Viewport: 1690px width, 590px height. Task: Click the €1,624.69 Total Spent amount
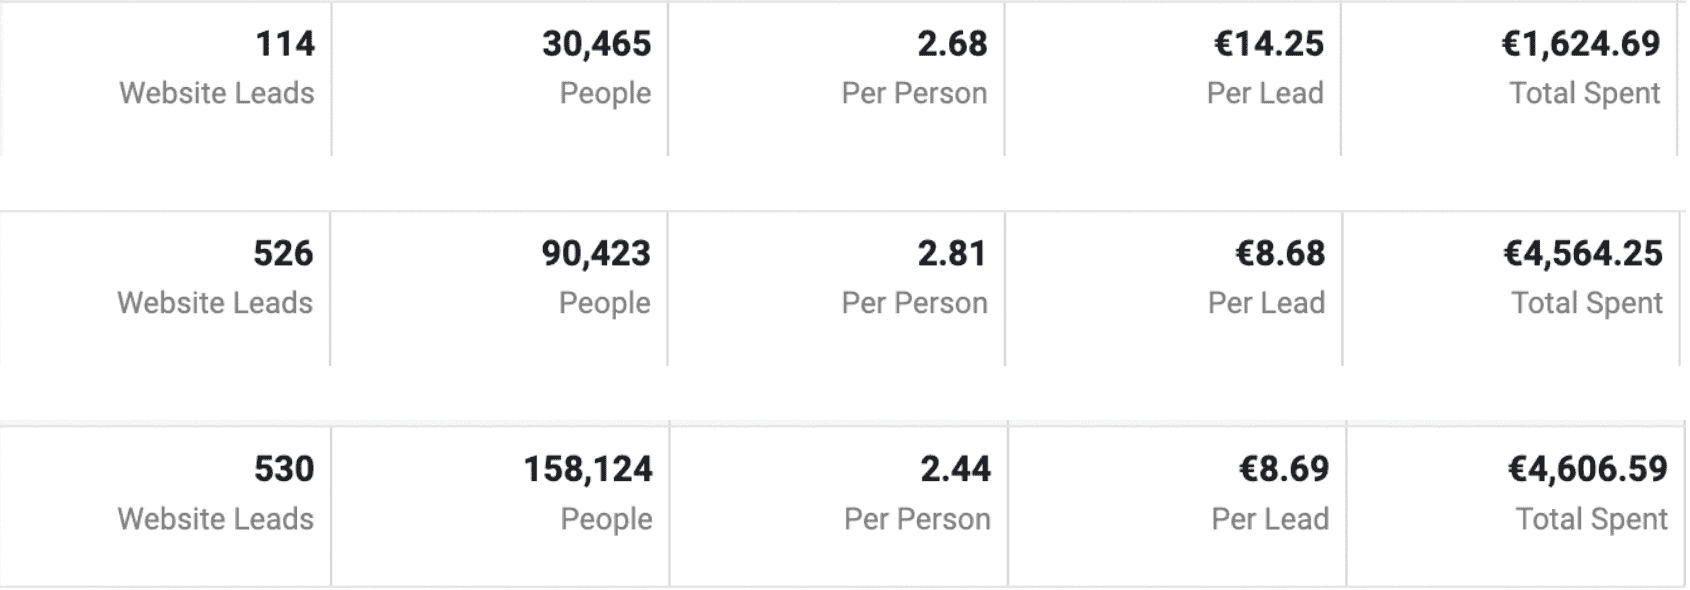(x=1580, y=44)
